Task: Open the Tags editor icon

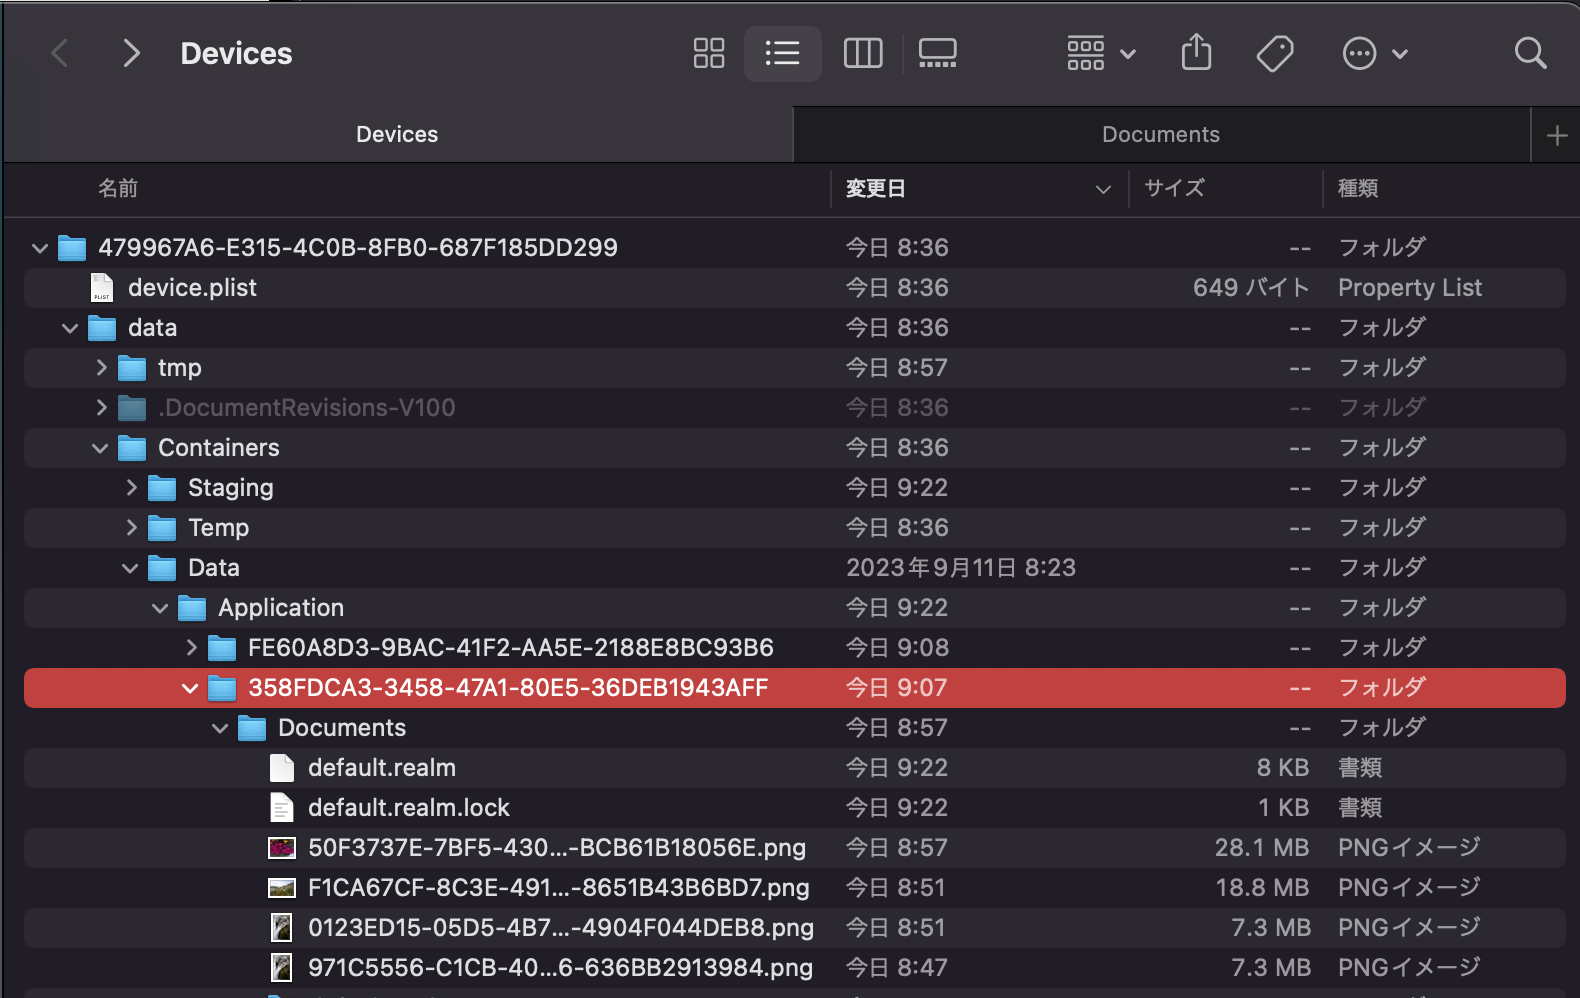Action: [1275, 53]
